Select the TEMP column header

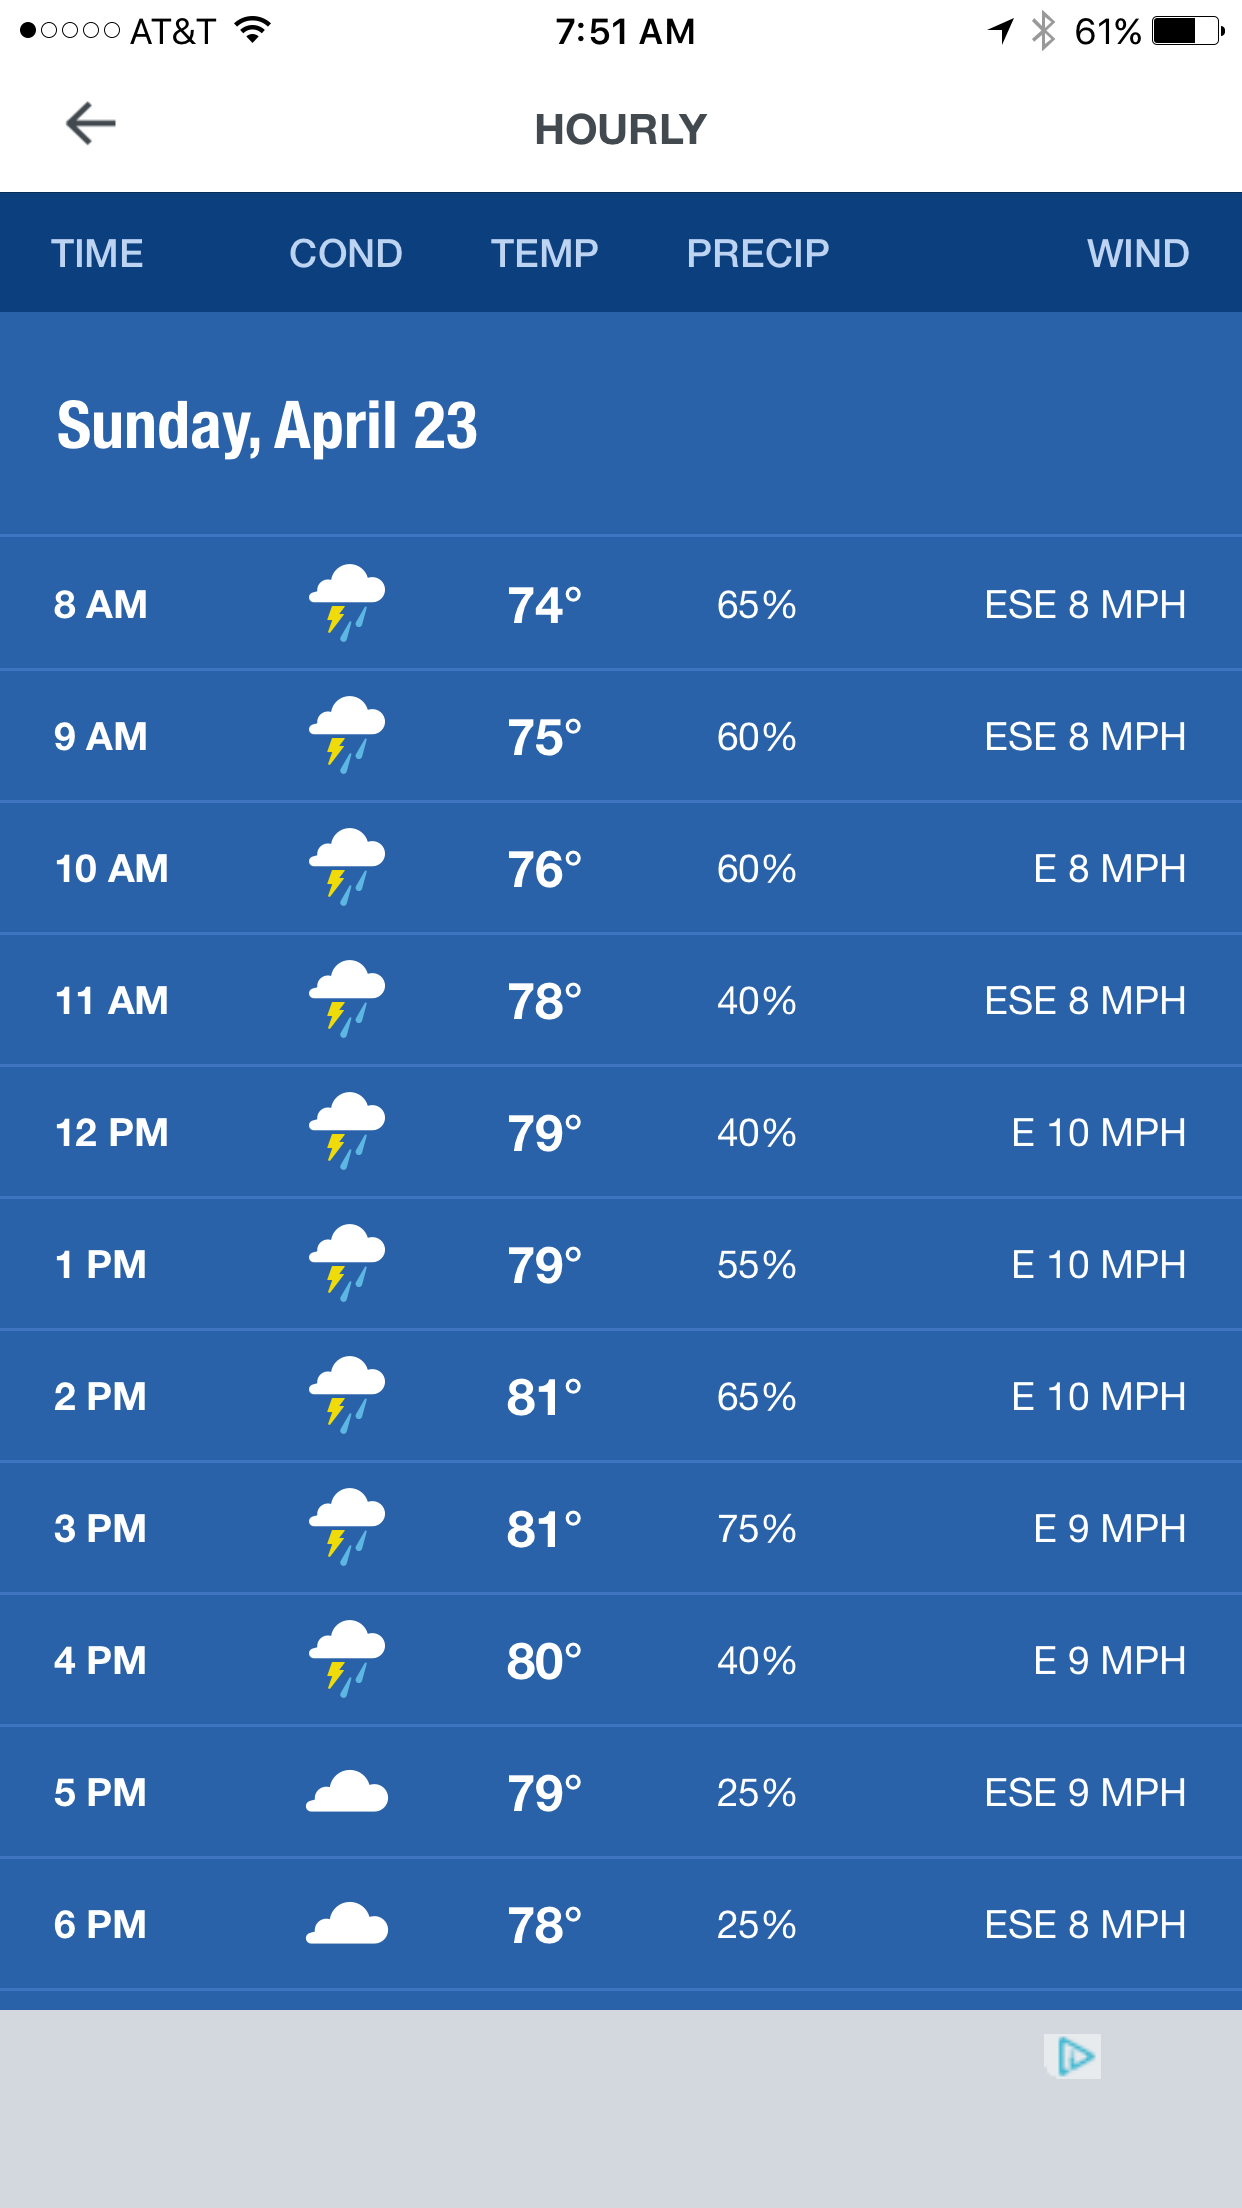click(x=544, y=253)
